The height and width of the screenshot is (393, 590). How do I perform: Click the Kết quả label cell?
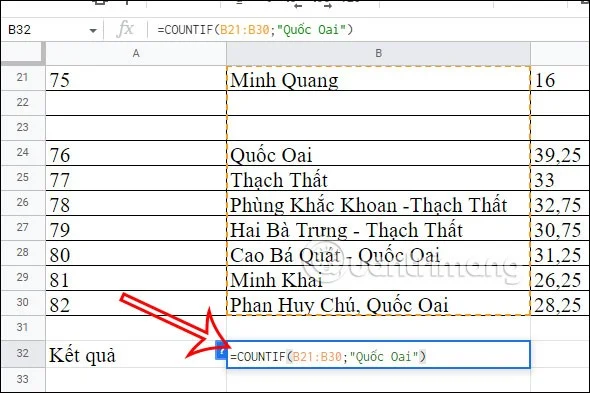tap(136, 354)
